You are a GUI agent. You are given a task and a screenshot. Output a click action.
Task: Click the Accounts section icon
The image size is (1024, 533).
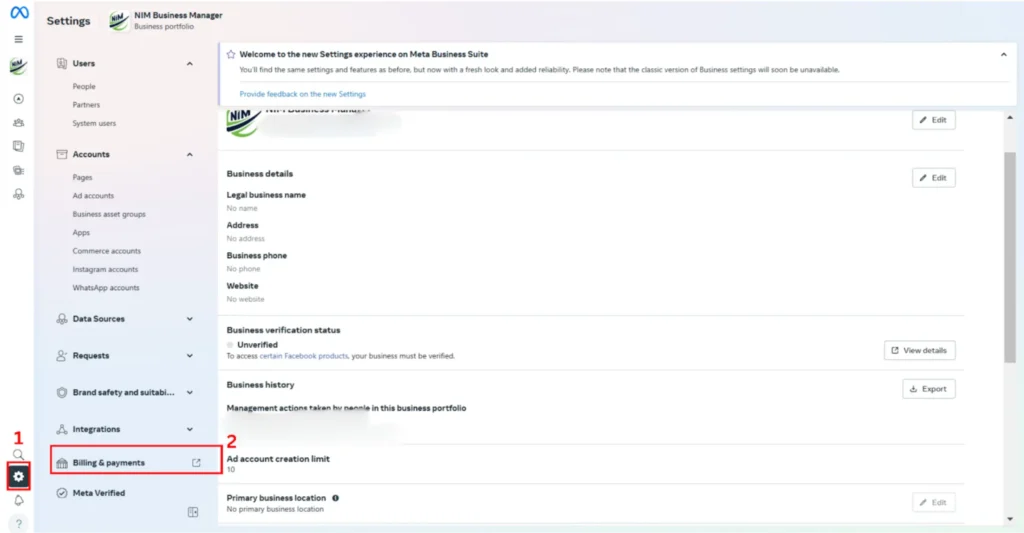tap(62, 154)
